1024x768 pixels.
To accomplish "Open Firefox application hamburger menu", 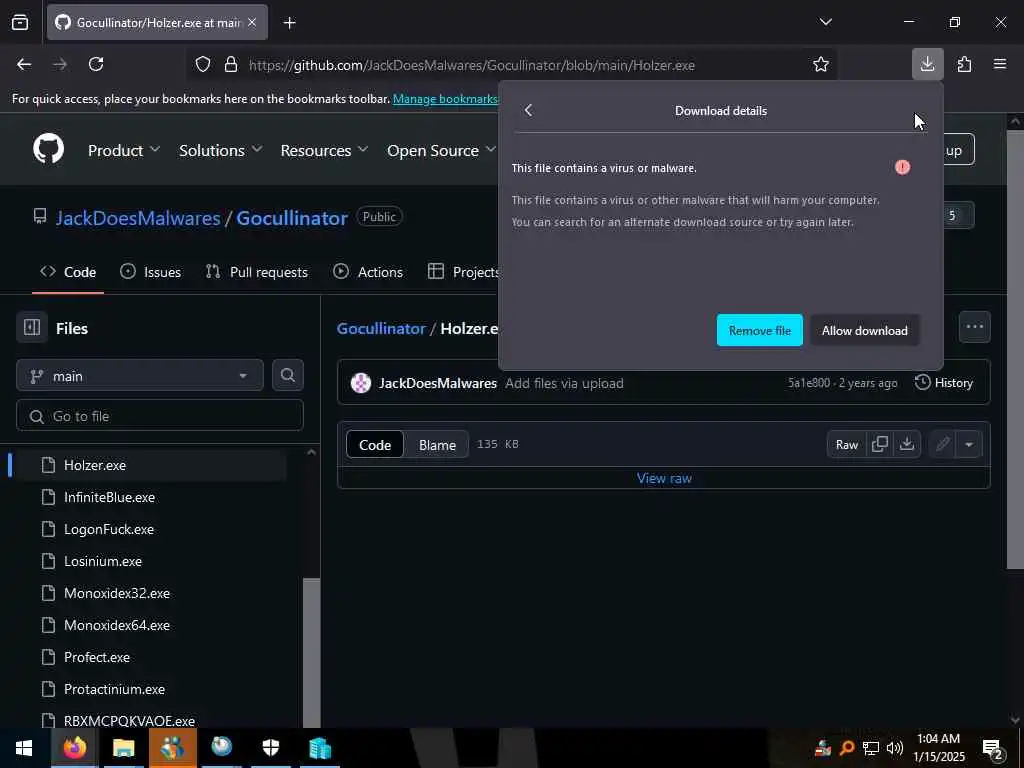I will [1000, 64].
